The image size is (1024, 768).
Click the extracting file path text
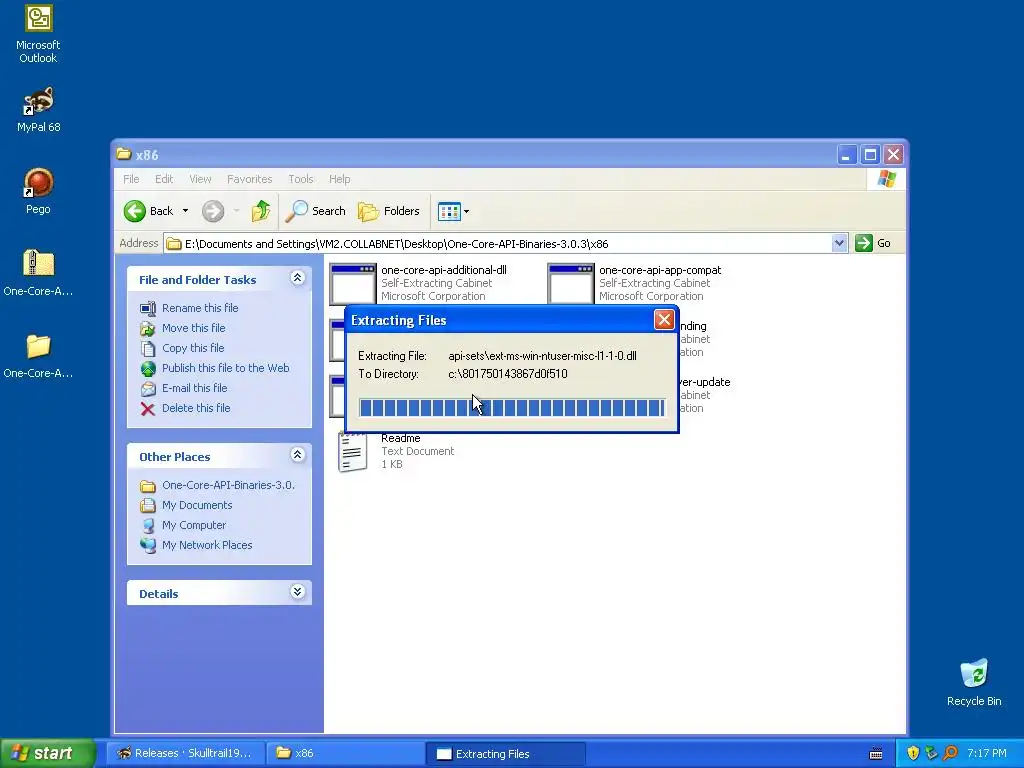click(x=542, y=356)
